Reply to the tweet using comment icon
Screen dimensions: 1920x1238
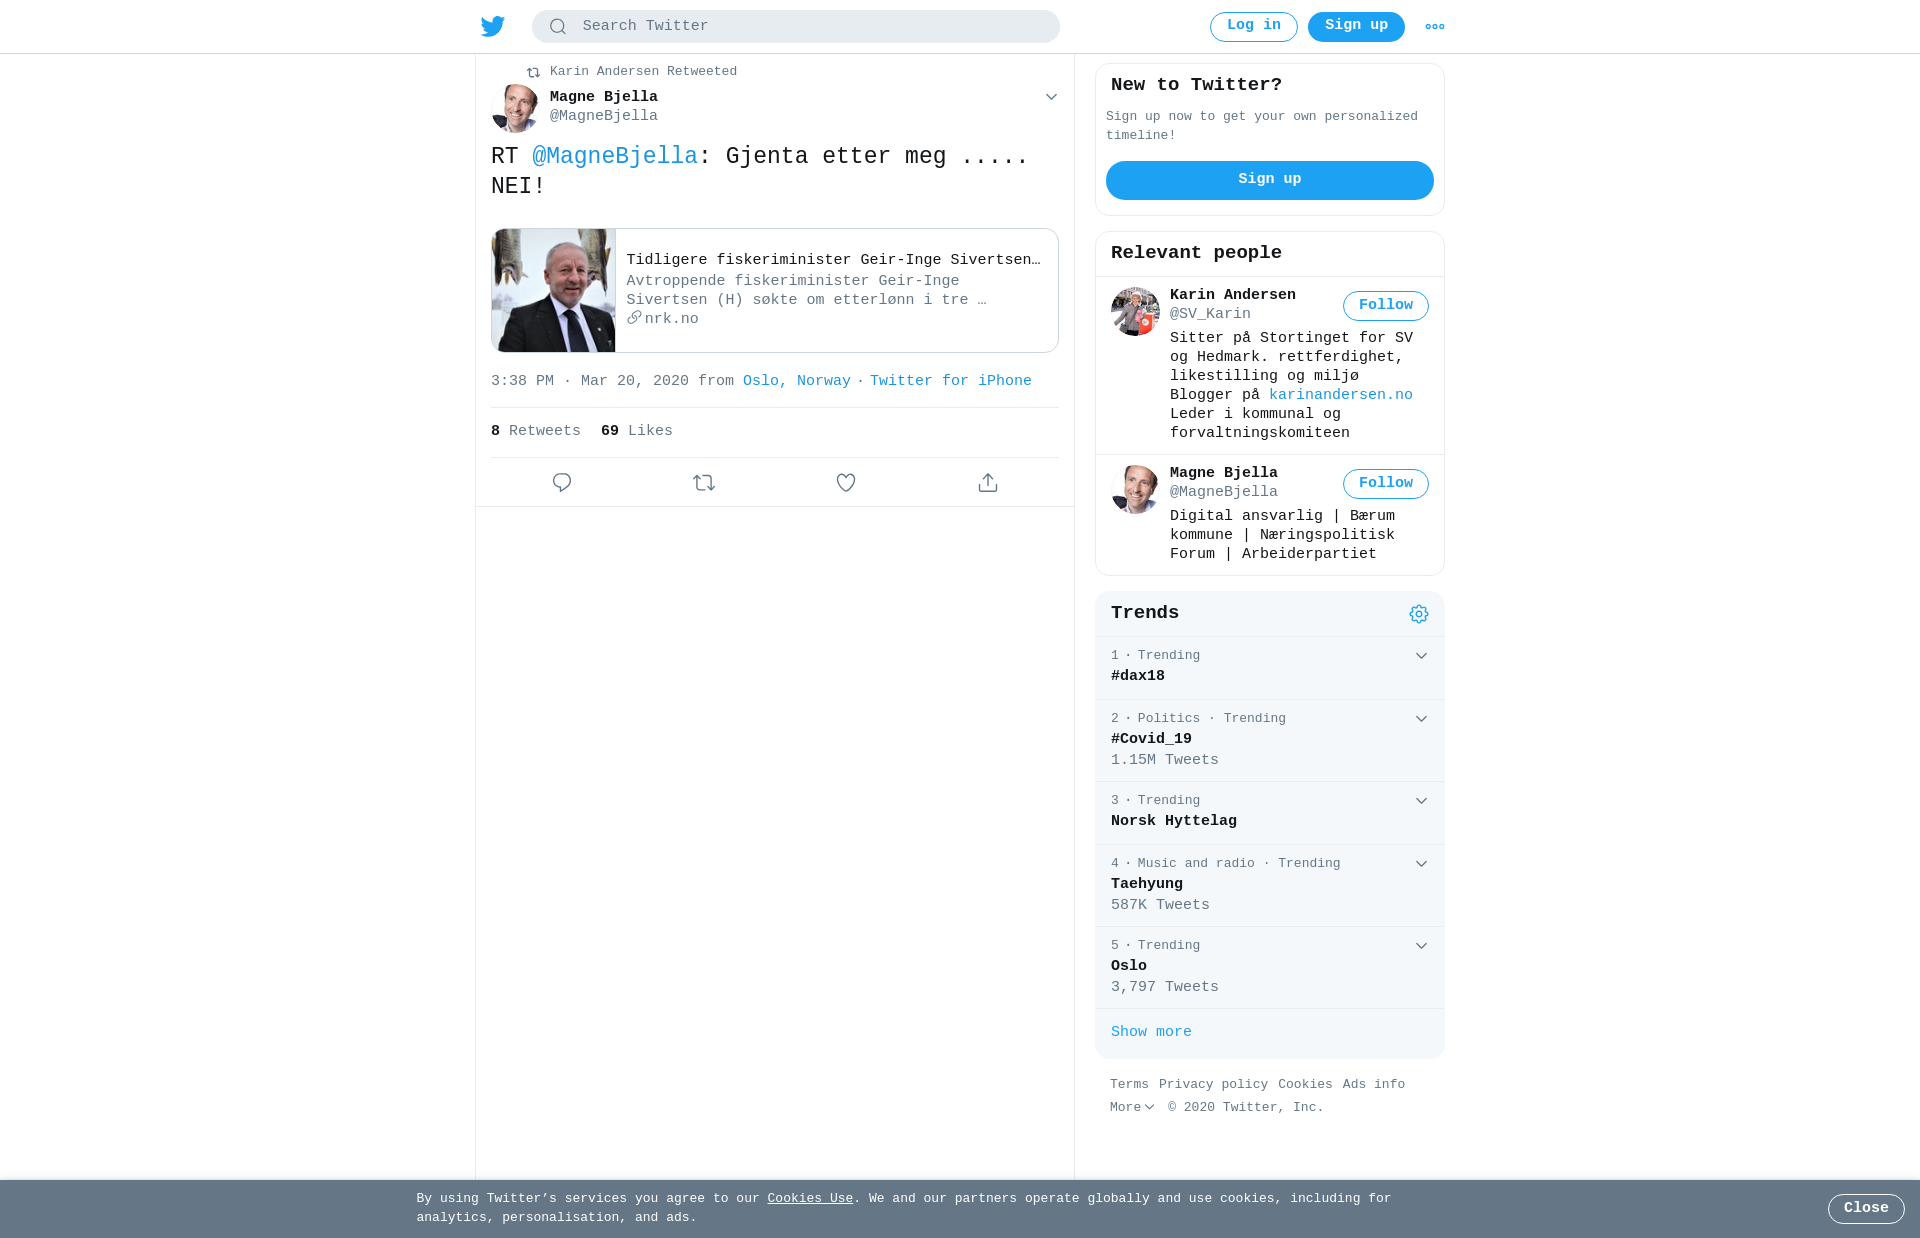(x=562, y=483)
